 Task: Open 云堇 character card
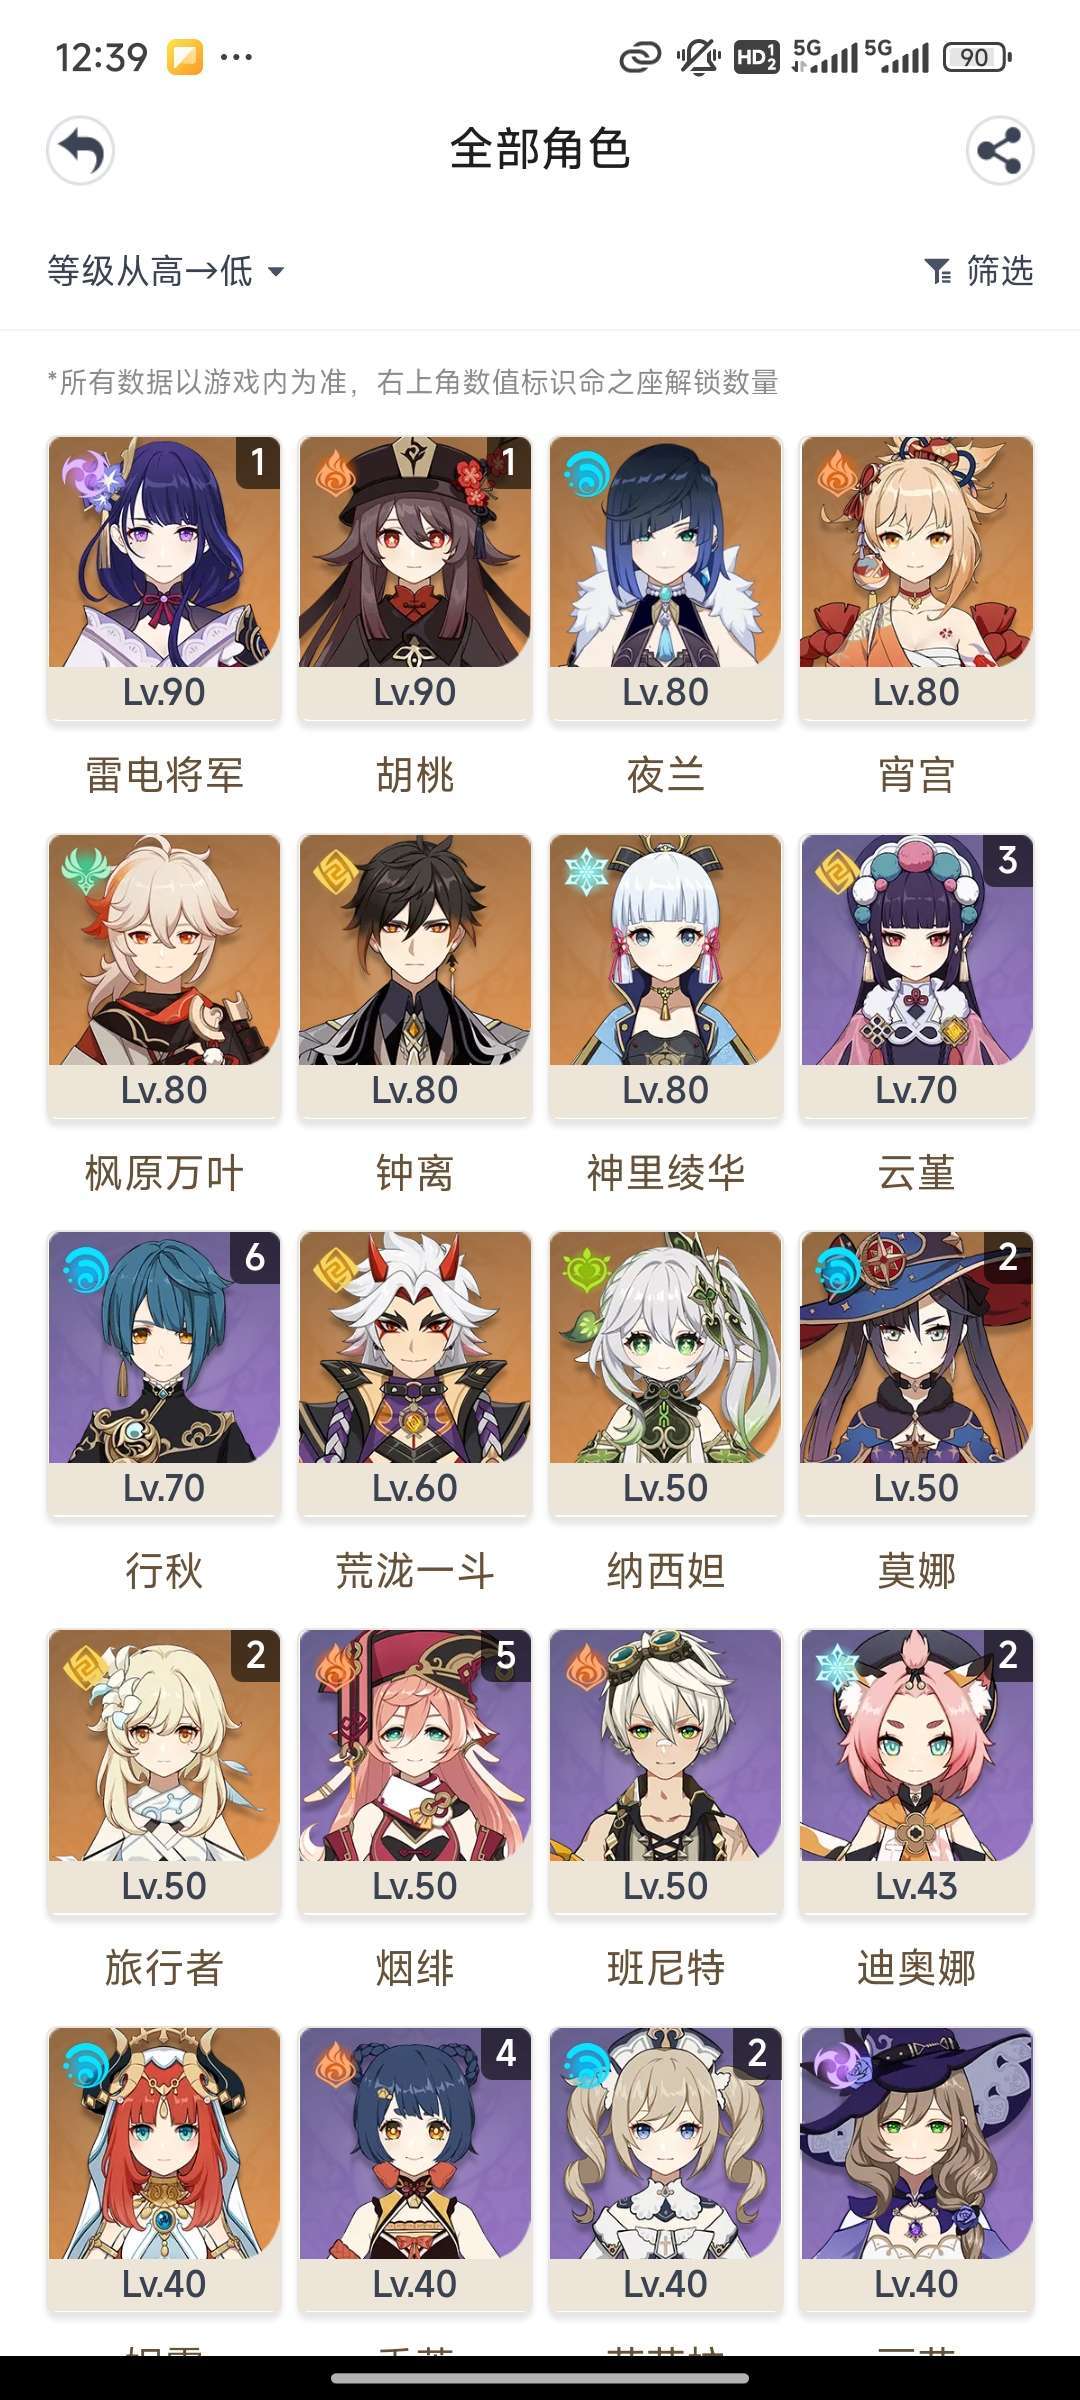916,976
